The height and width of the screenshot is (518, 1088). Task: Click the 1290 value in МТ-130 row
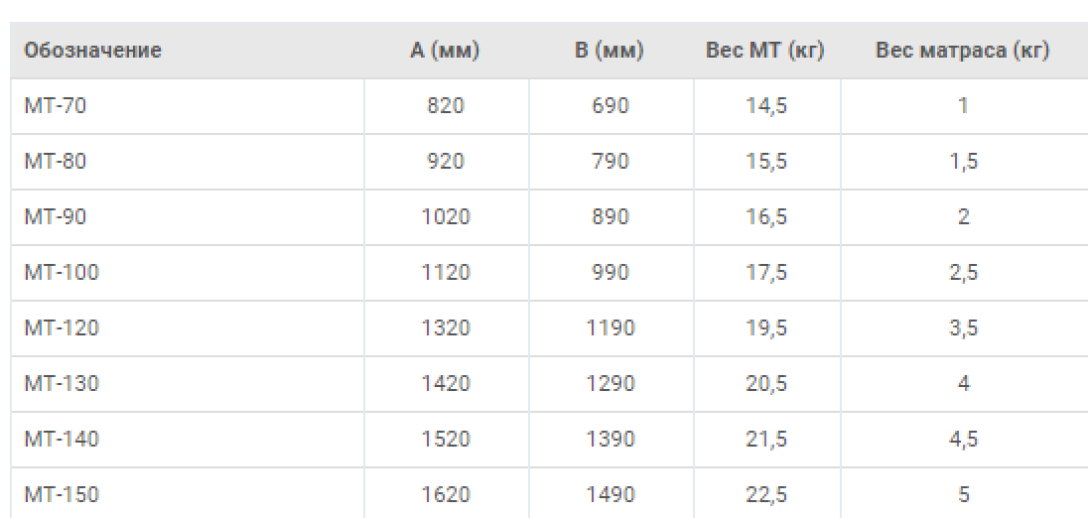609,383
